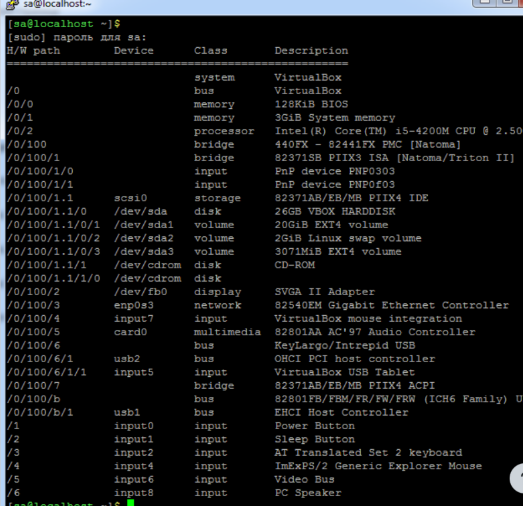The image size is (523, 506).
Task: Click the Description column header
Action: [311, 51]
